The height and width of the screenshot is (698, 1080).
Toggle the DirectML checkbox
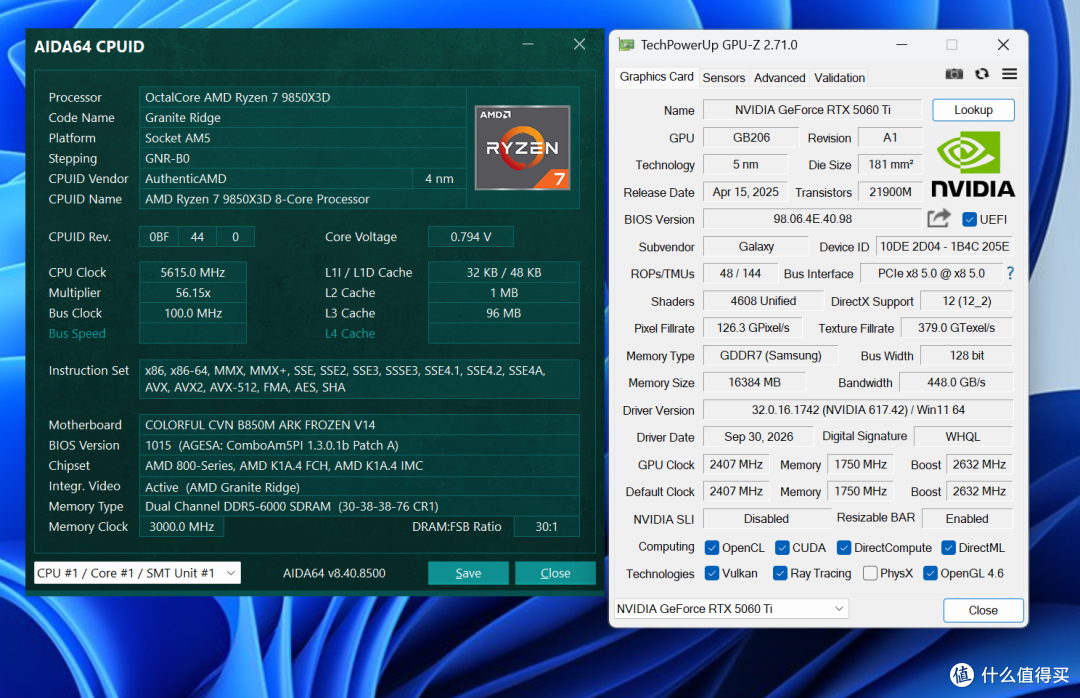[948, 548]
